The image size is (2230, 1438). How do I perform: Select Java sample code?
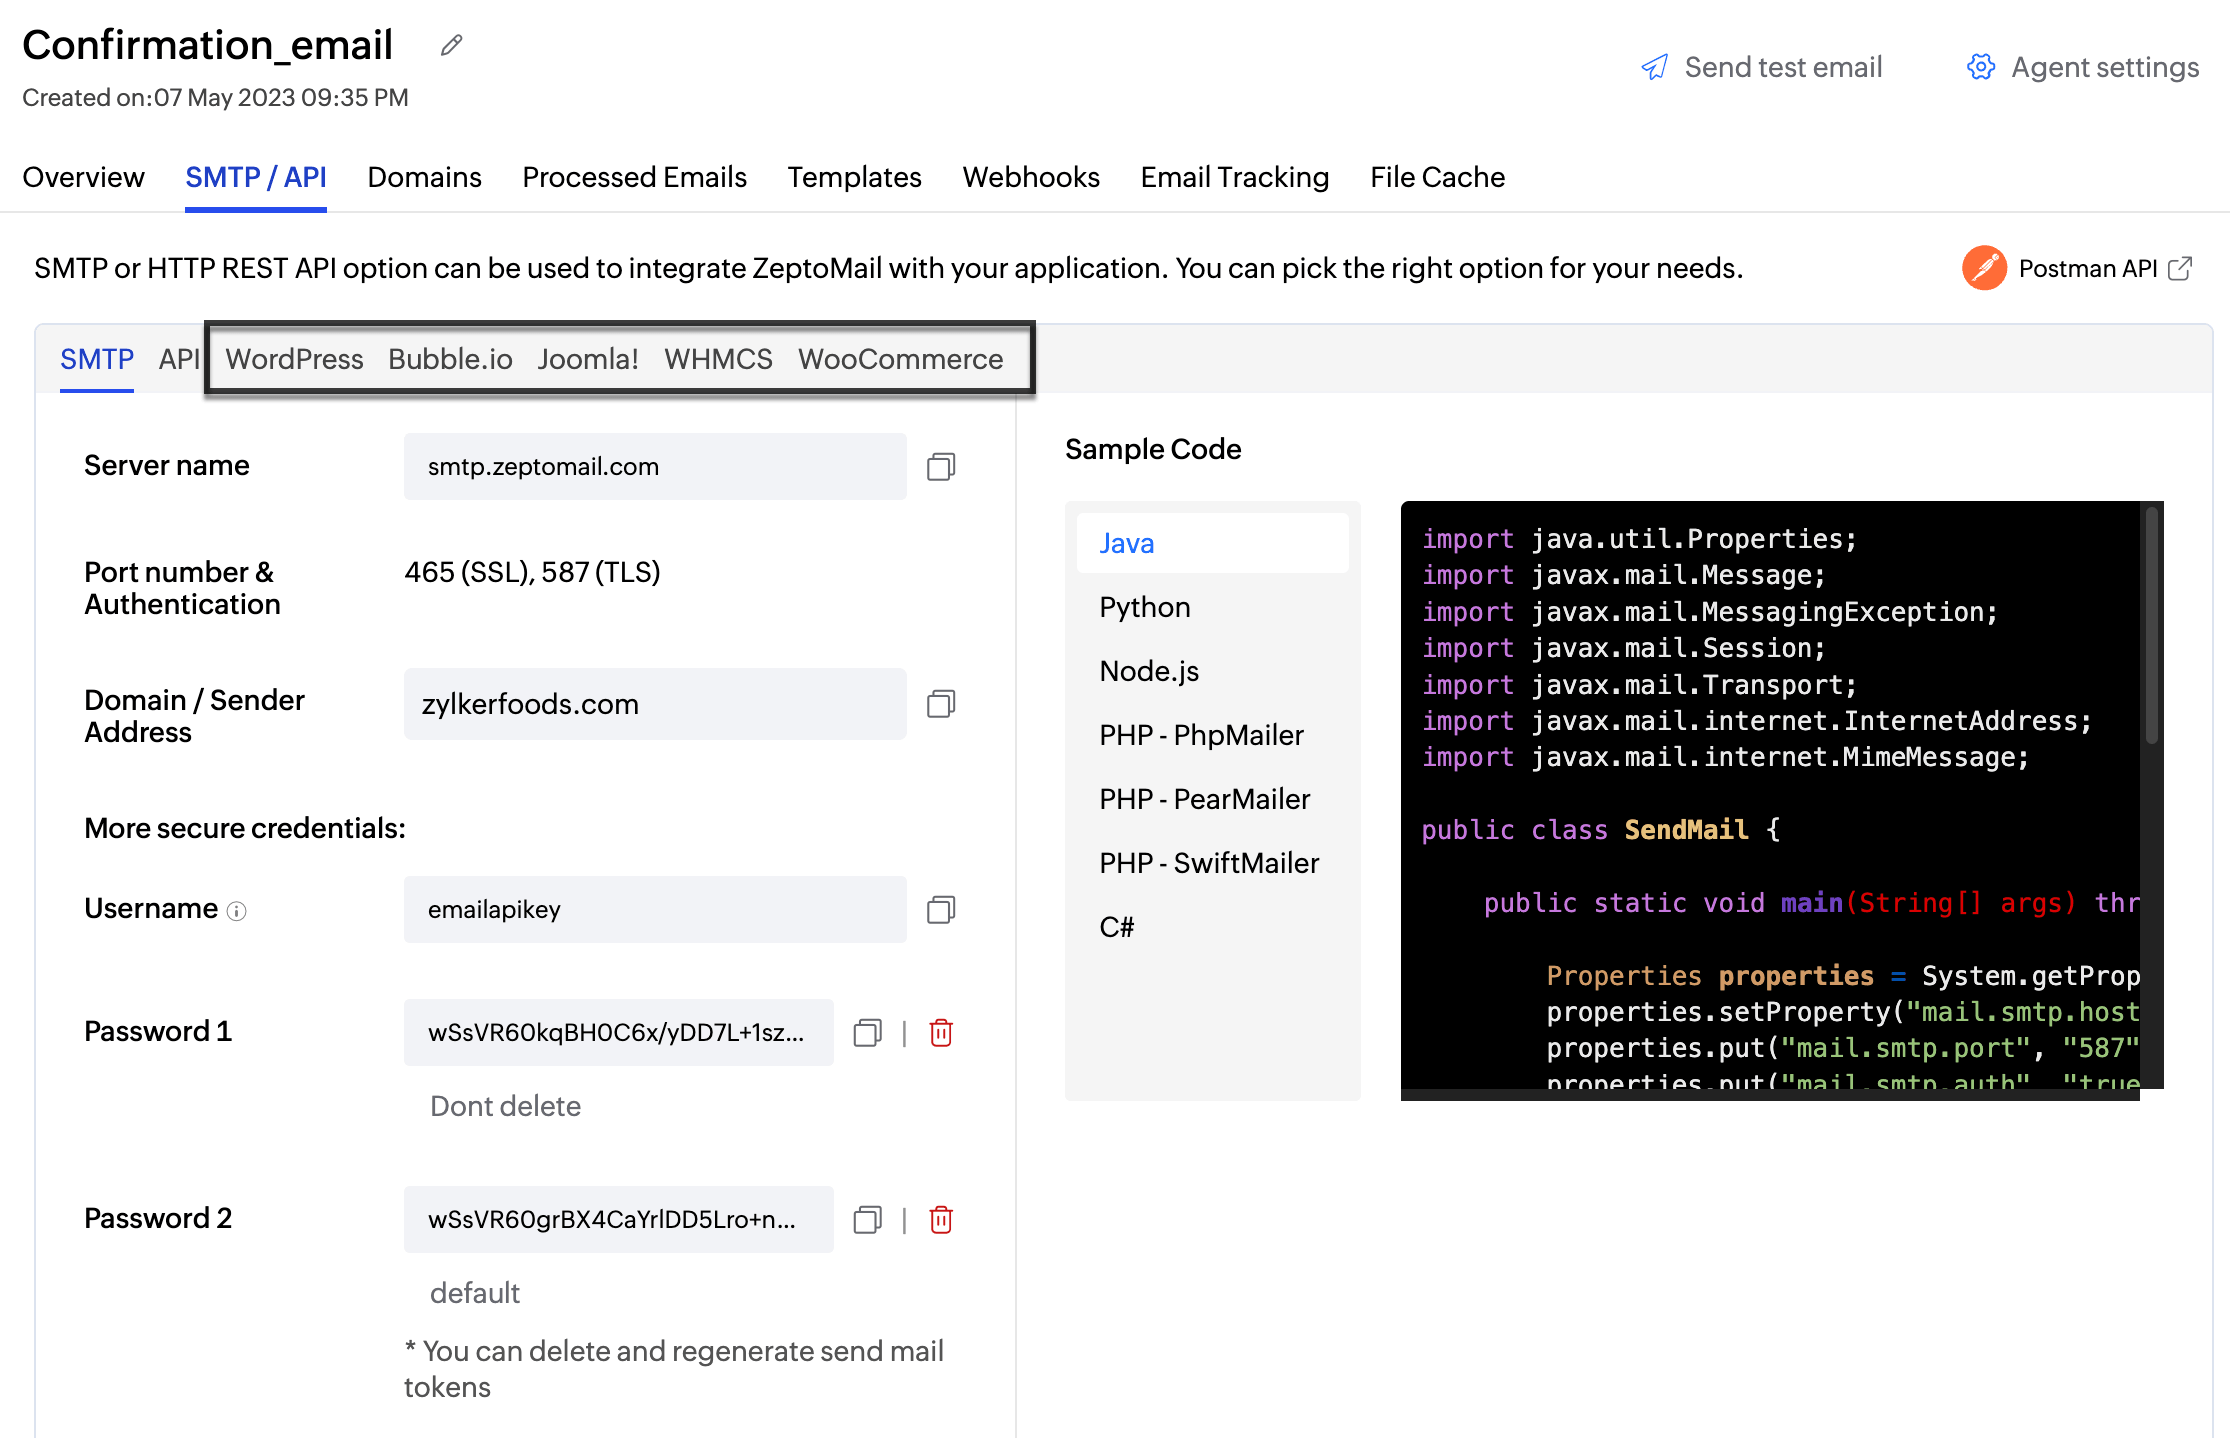click(x=1212, y=543)
